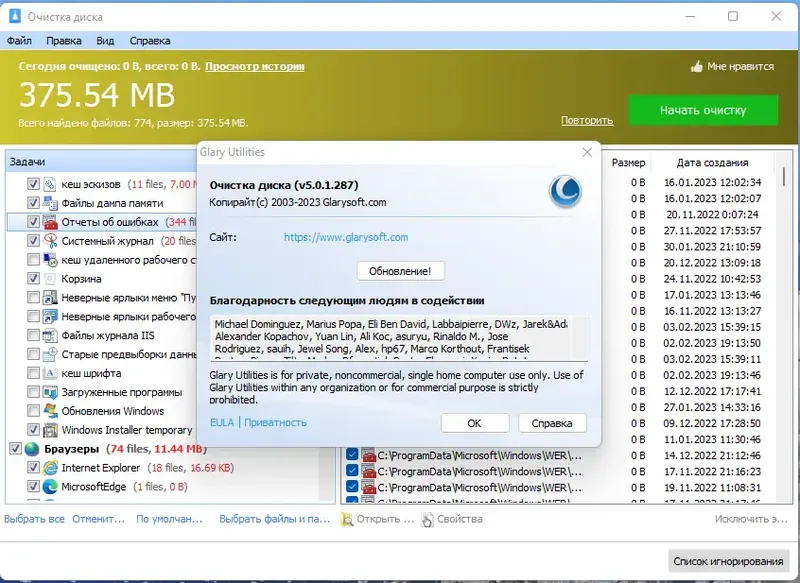Uncheck the кеш эскизов checkbox

33,185
